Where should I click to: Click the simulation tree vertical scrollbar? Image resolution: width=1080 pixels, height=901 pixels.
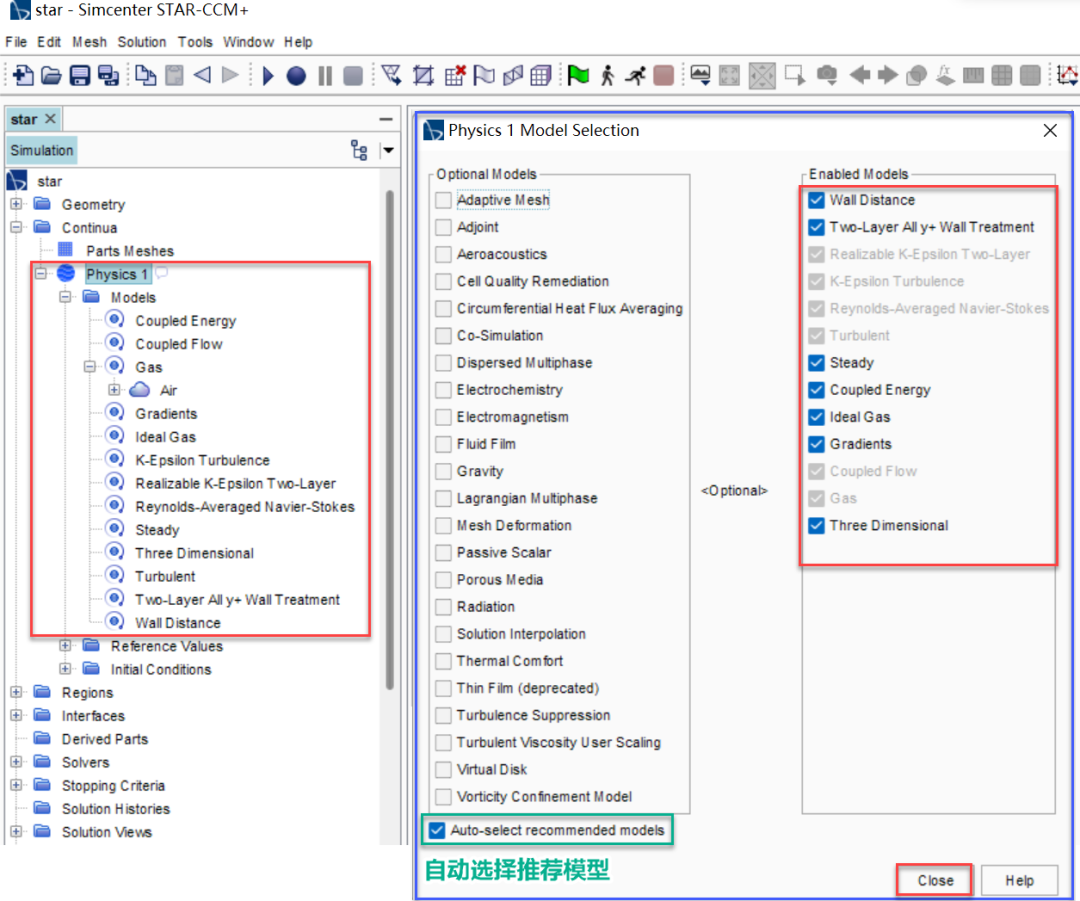coord(390,439)
